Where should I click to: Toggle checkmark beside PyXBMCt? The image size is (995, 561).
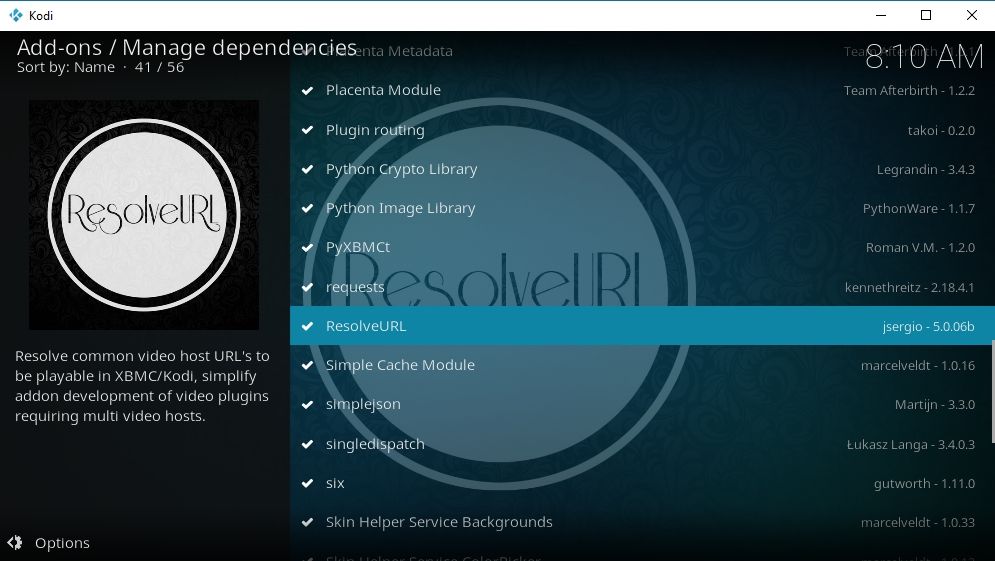coord(308,248)
